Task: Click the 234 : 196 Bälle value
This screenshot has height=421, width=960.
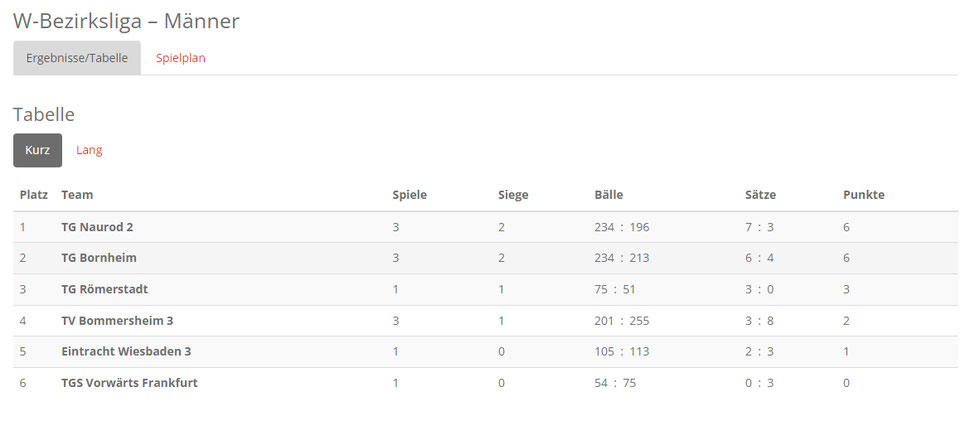Action: point(621,227)
